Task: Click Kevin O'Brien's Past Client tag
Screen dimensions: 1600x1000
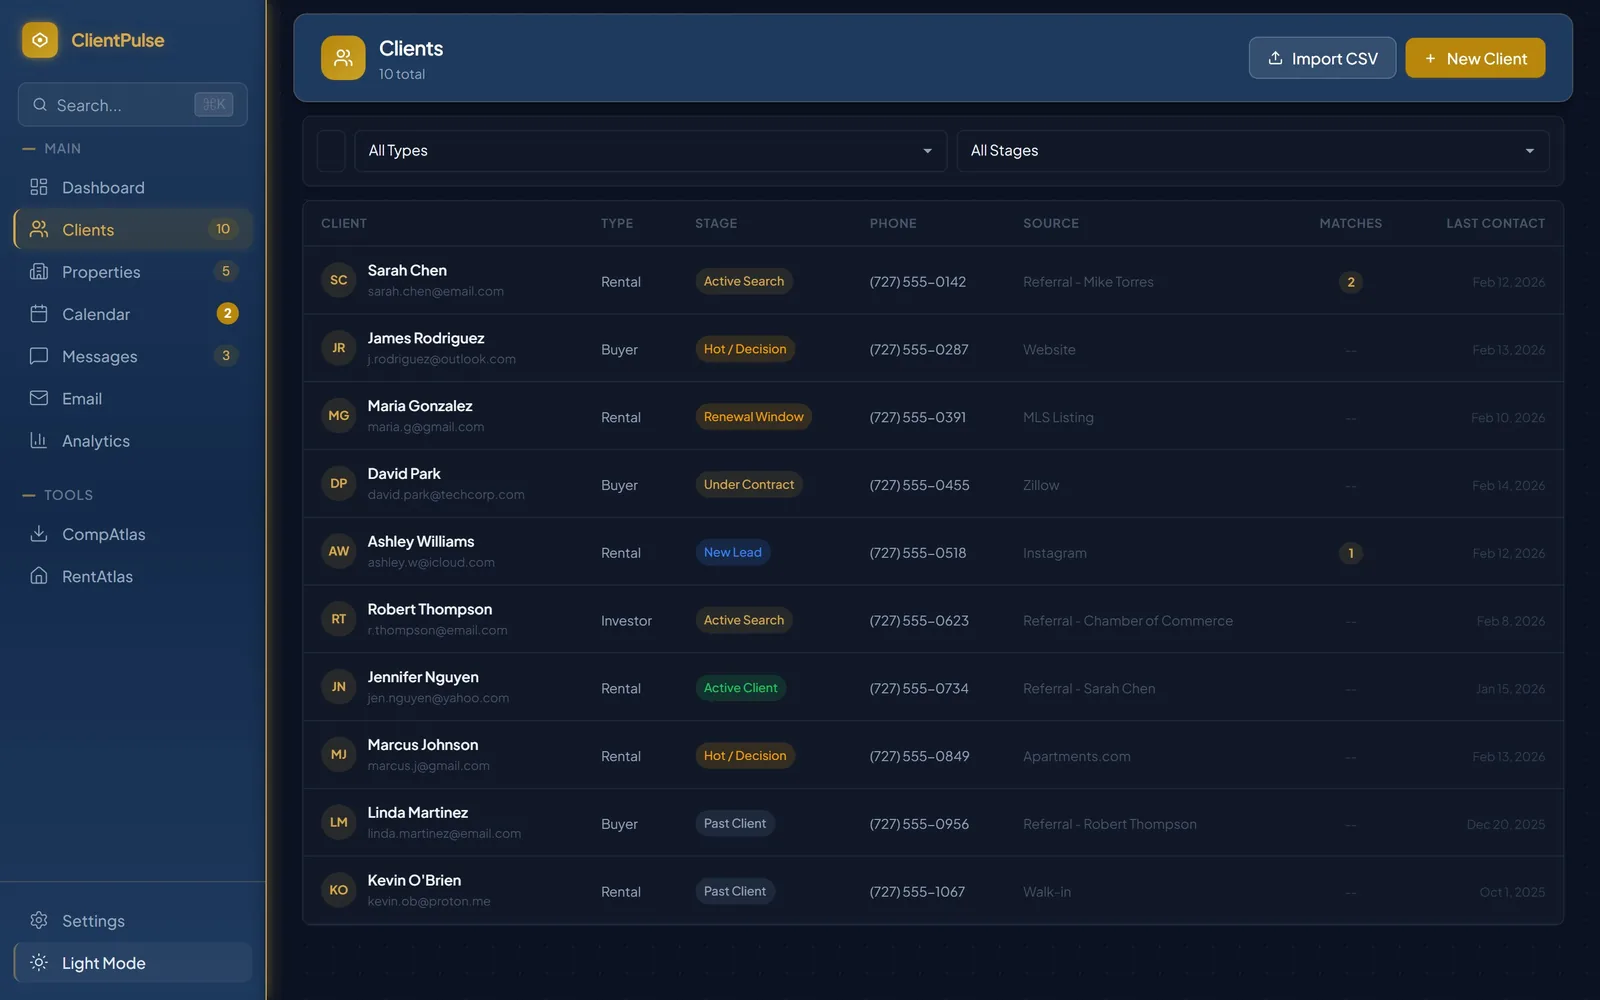Action: pyautogui.click(x=735, y=891)
